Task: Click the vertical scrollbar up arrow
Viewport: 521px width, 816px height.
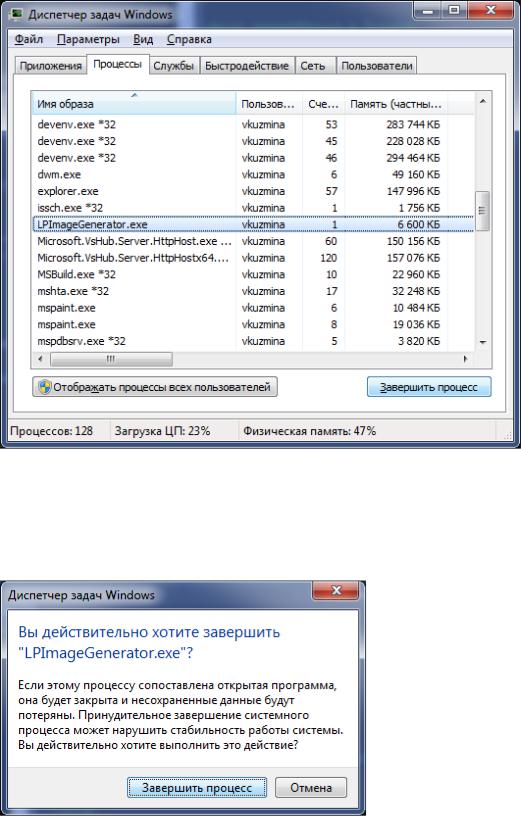Action: pos(482,101)
